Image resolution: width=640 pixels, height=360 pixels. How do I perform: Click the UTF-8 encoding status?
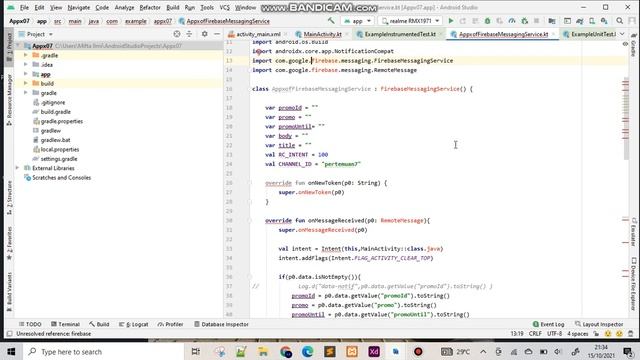point(555,333)
